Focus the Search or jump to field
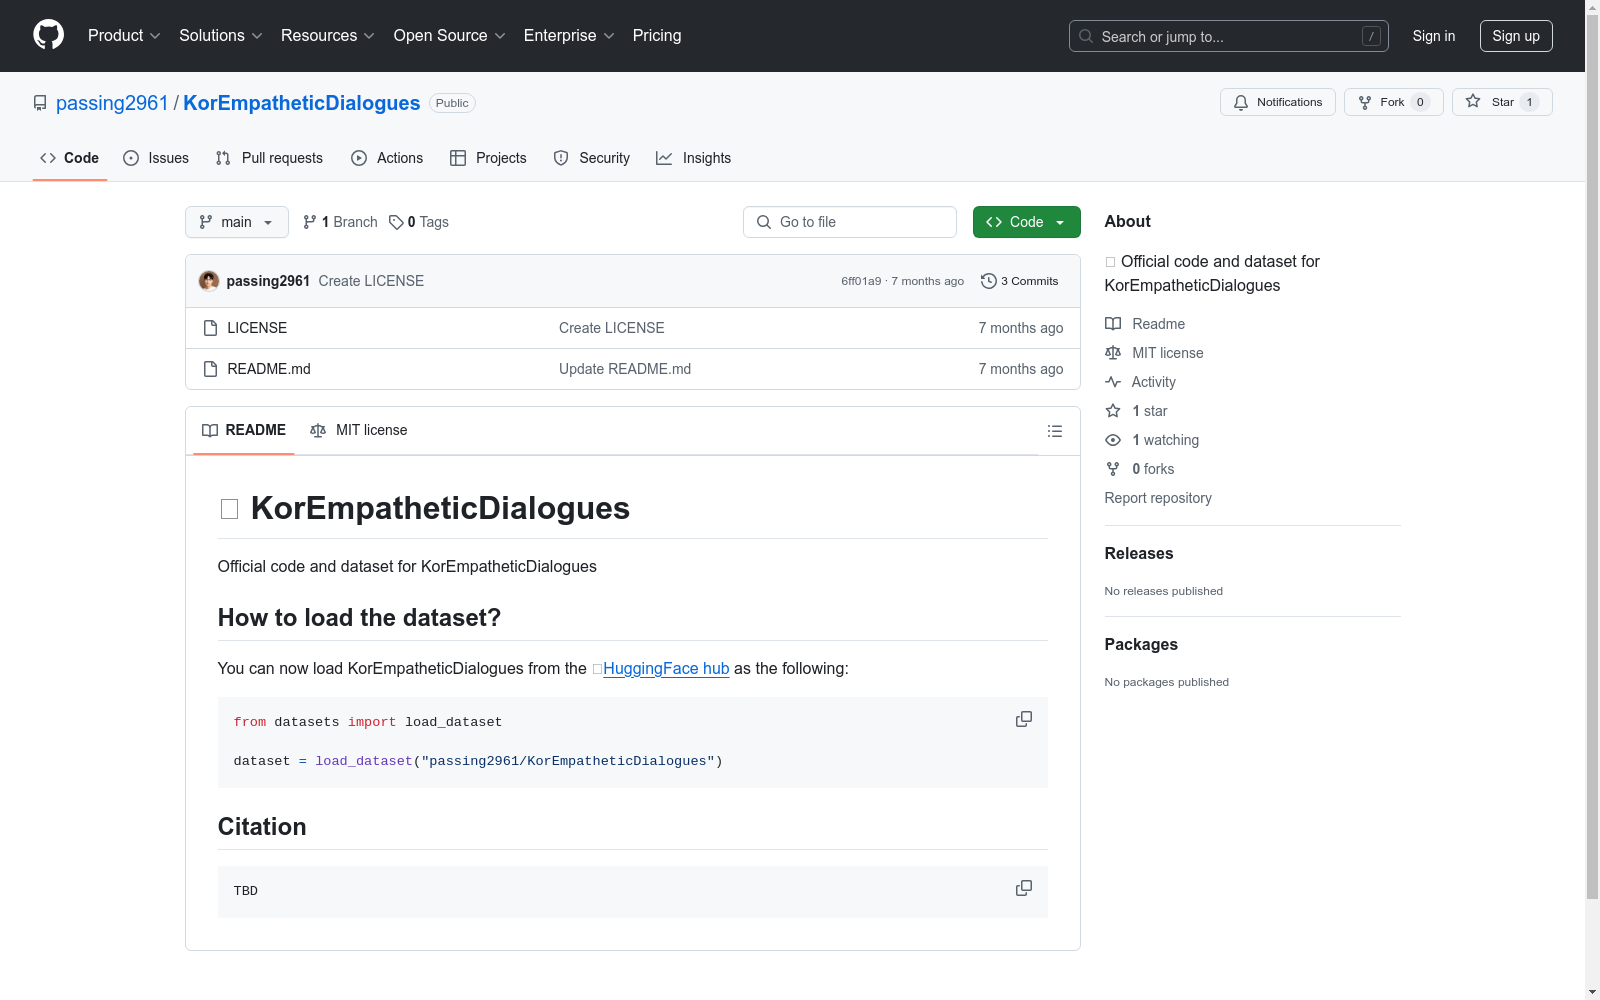The image size is (1600, 1000). (1228, 36)
